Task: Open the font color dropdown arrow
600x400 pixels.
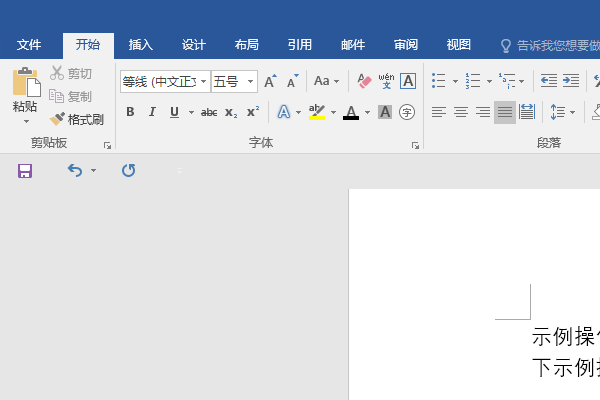Action: tap(367, 113)
